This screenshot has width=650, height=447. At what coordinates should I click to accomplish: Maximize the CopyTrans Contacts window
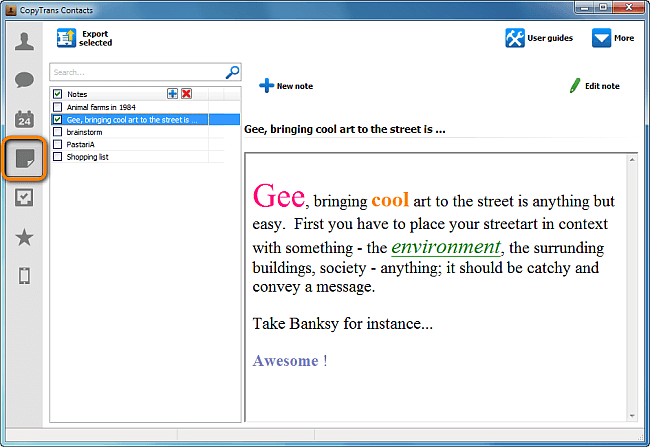603,7
